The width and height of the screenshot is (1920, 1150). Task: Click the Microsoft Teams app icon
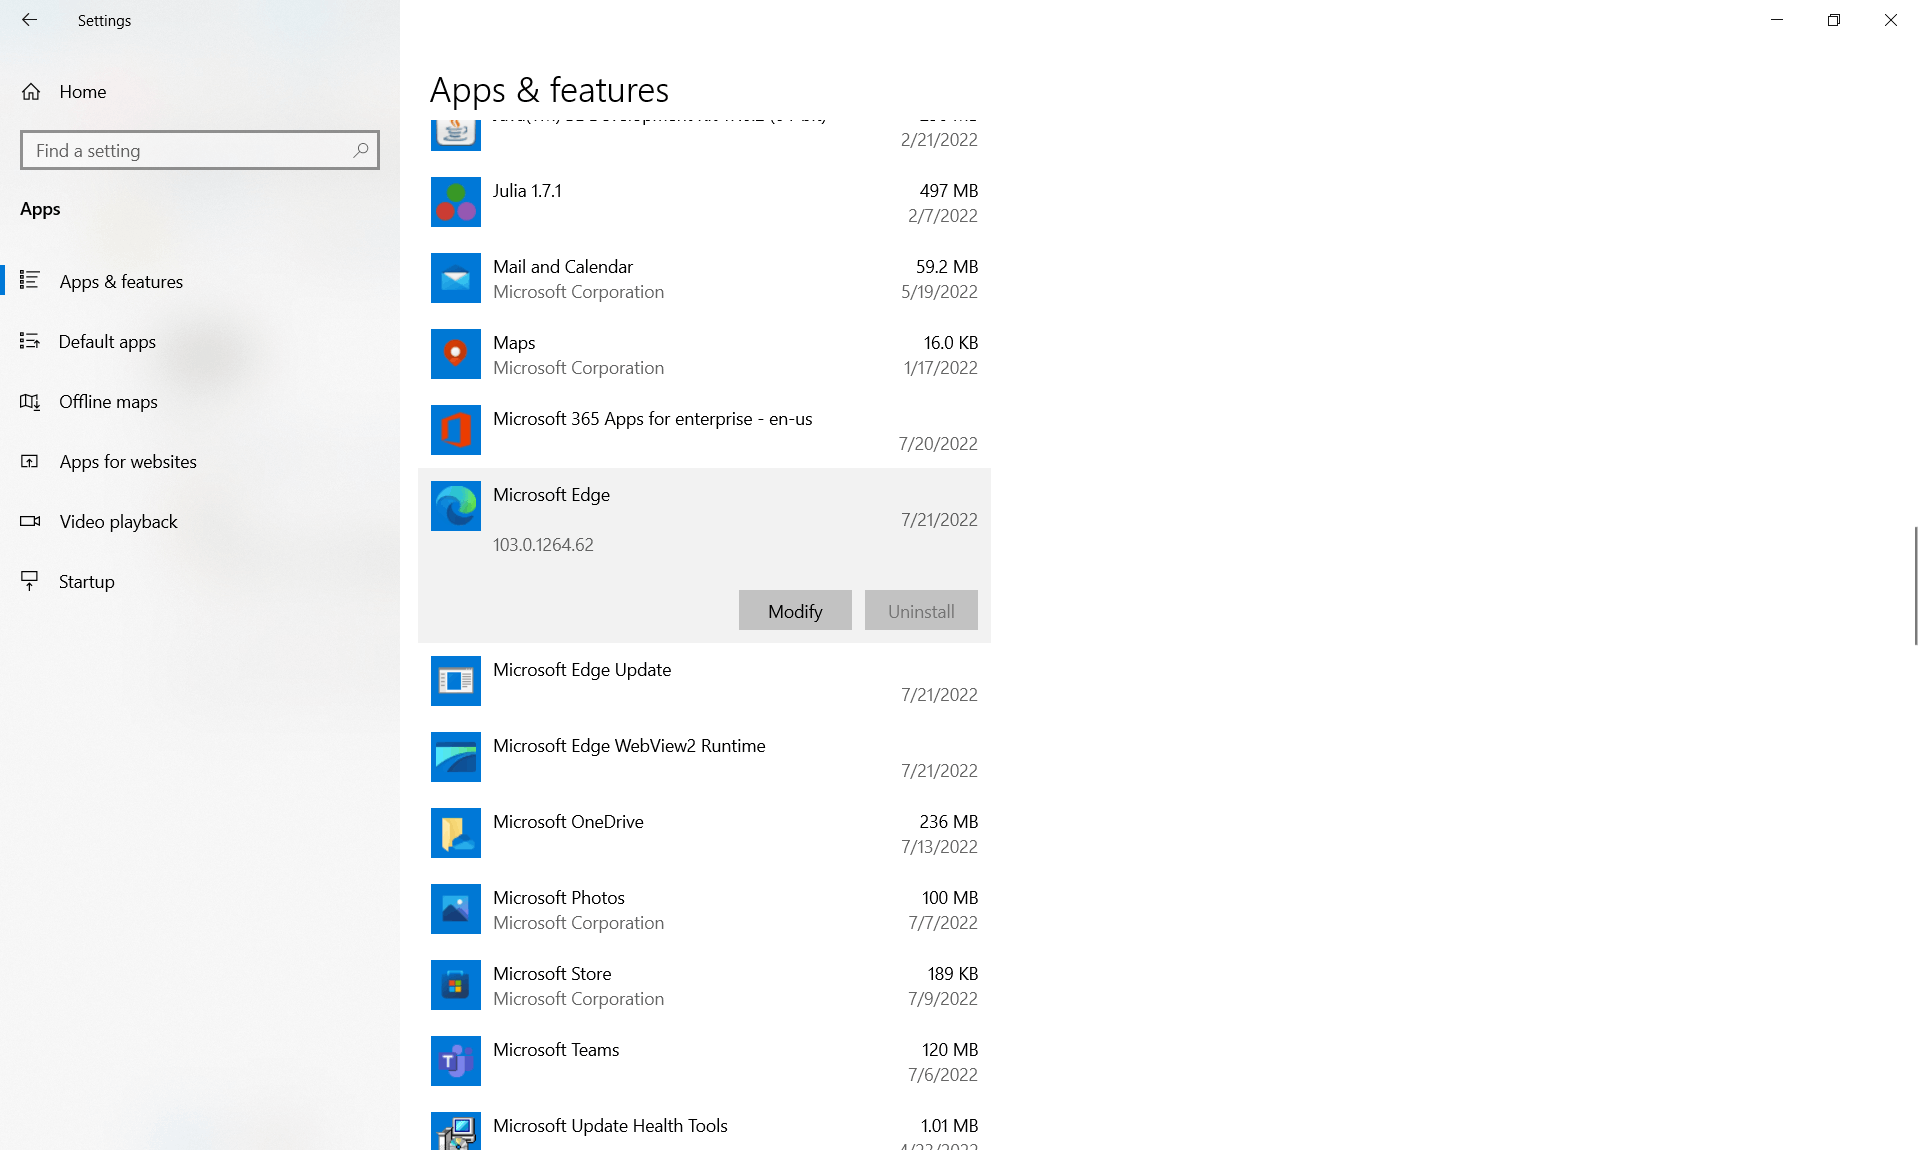pyautogui.click(x=455, y=1061)
